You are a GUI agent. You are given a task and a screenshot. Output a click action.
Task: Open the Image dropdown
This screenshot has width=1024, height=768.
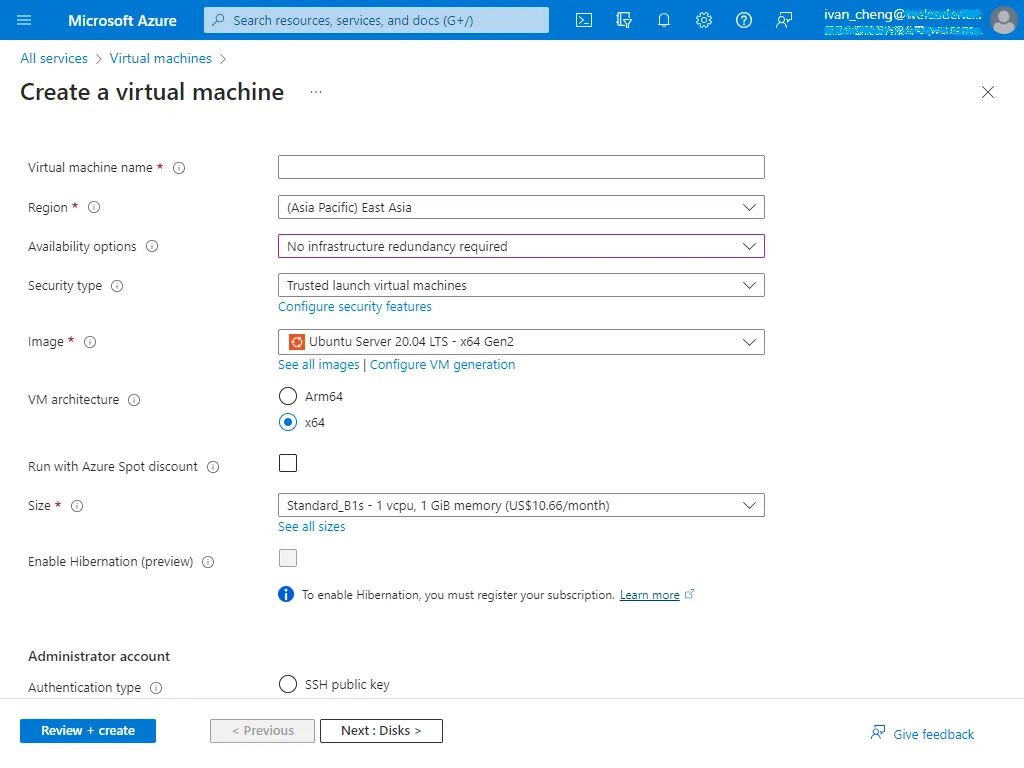coord(521,342)
